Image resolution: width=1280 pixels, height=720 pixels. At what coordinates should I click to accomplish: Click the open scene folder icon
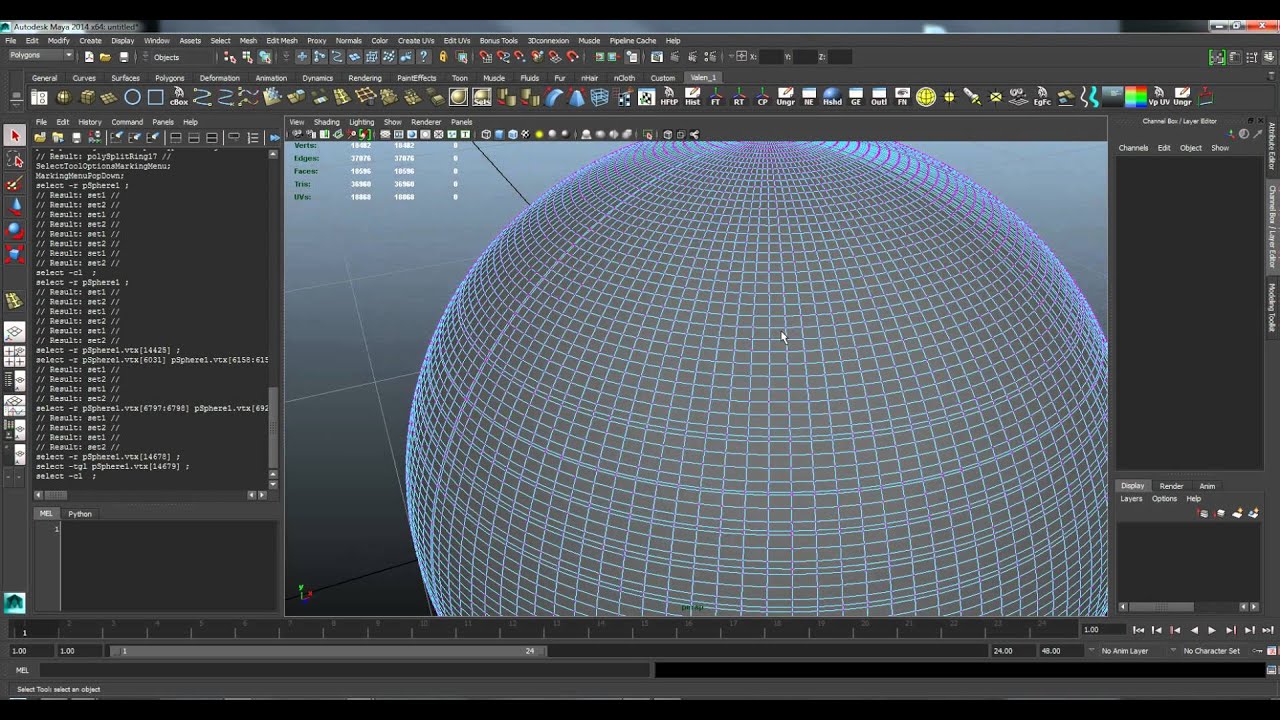(104, 57)
